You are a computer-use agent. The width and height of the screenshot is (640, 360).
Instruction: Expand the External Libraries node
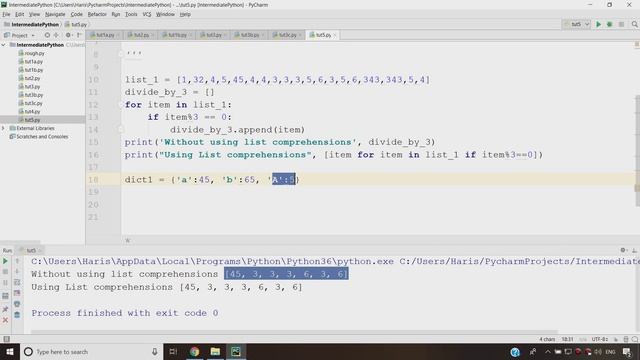(x=4, y=128)
